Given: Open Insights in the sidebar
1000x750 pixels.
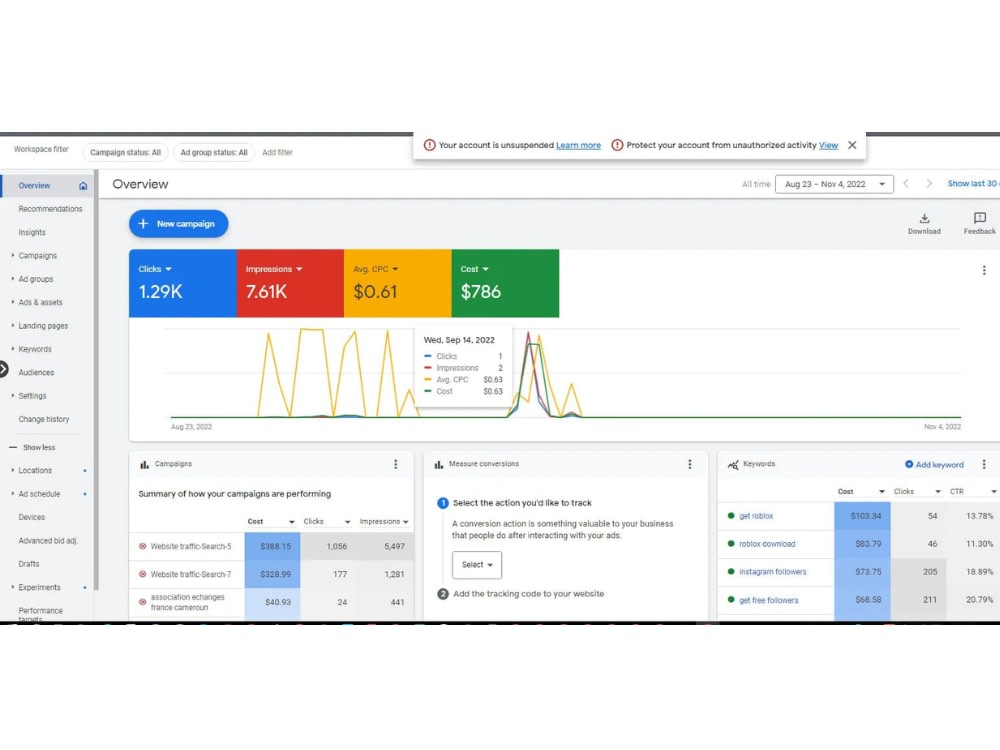Looking at the screenshot, I should coord(32,233).
